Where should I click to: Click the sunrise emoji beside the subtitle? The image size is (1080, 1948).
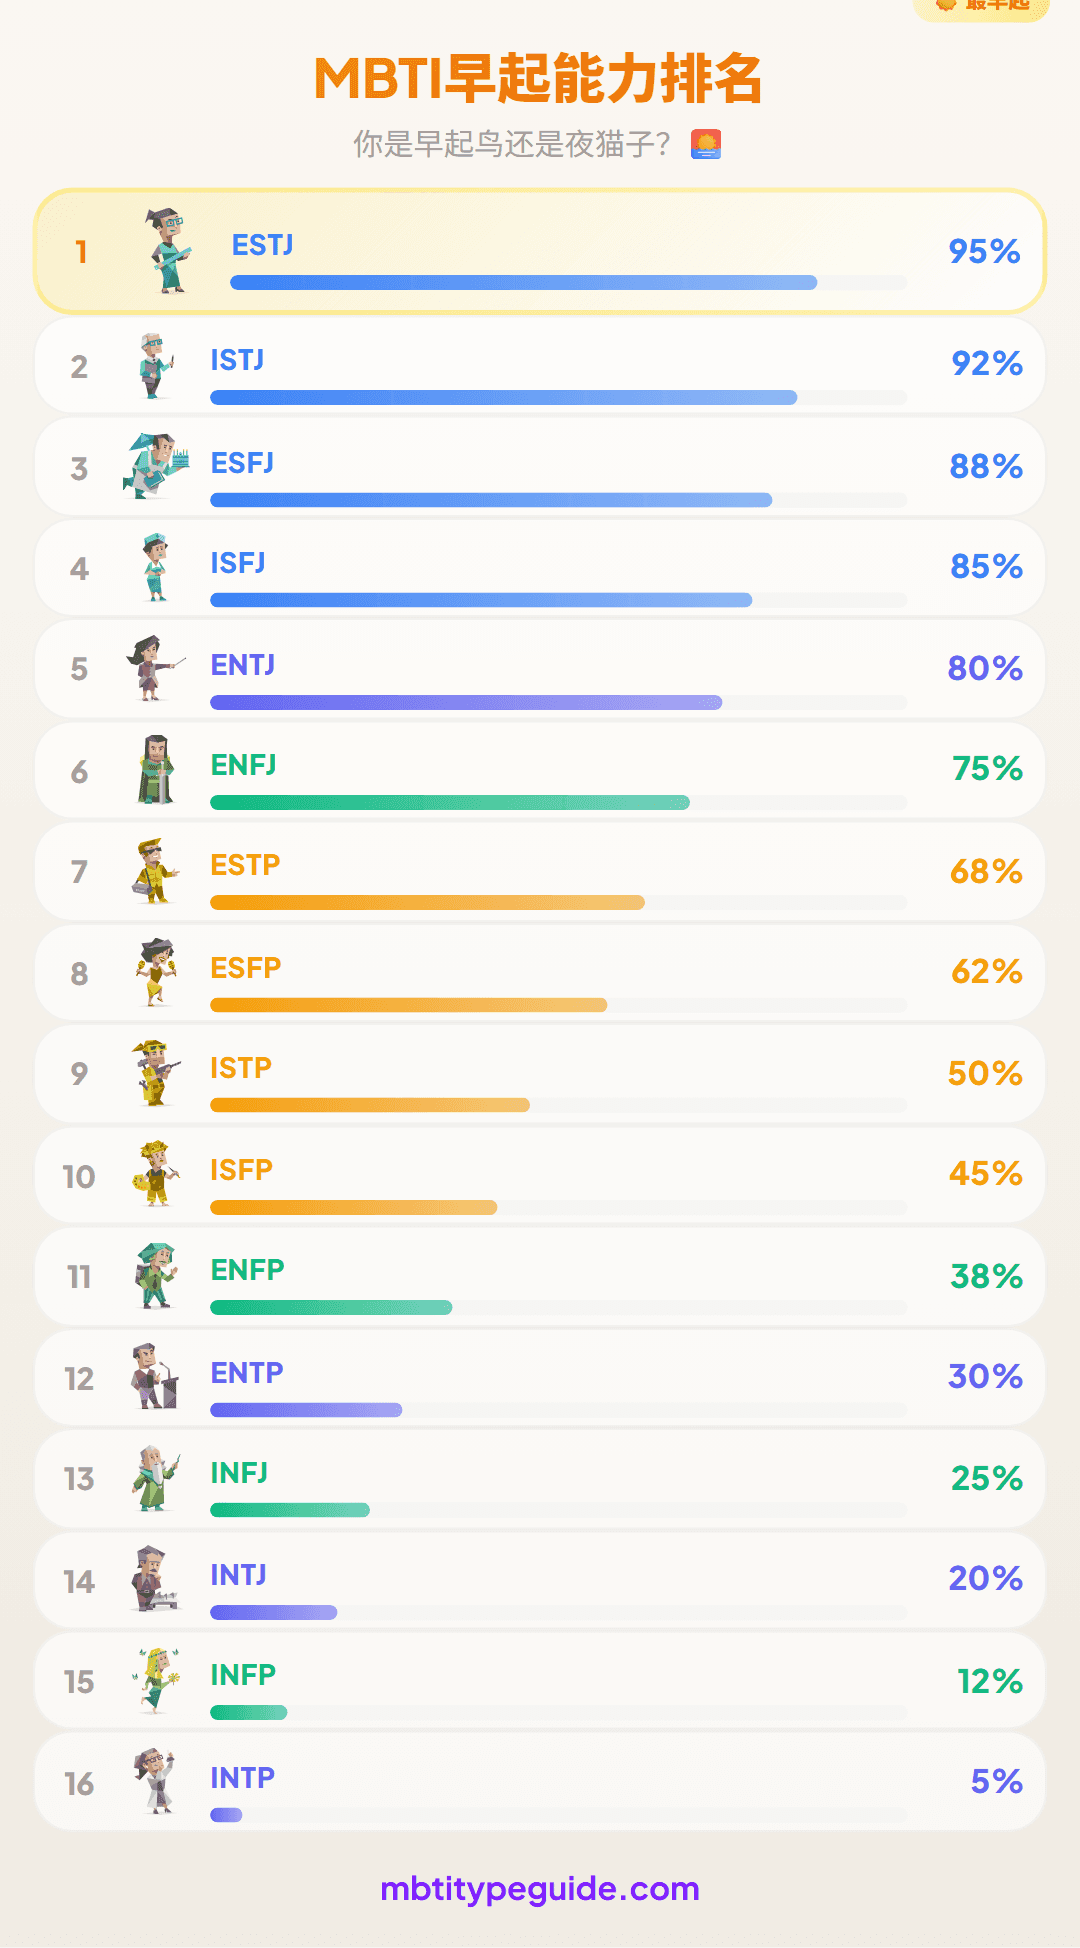click(x=706, y=145)
